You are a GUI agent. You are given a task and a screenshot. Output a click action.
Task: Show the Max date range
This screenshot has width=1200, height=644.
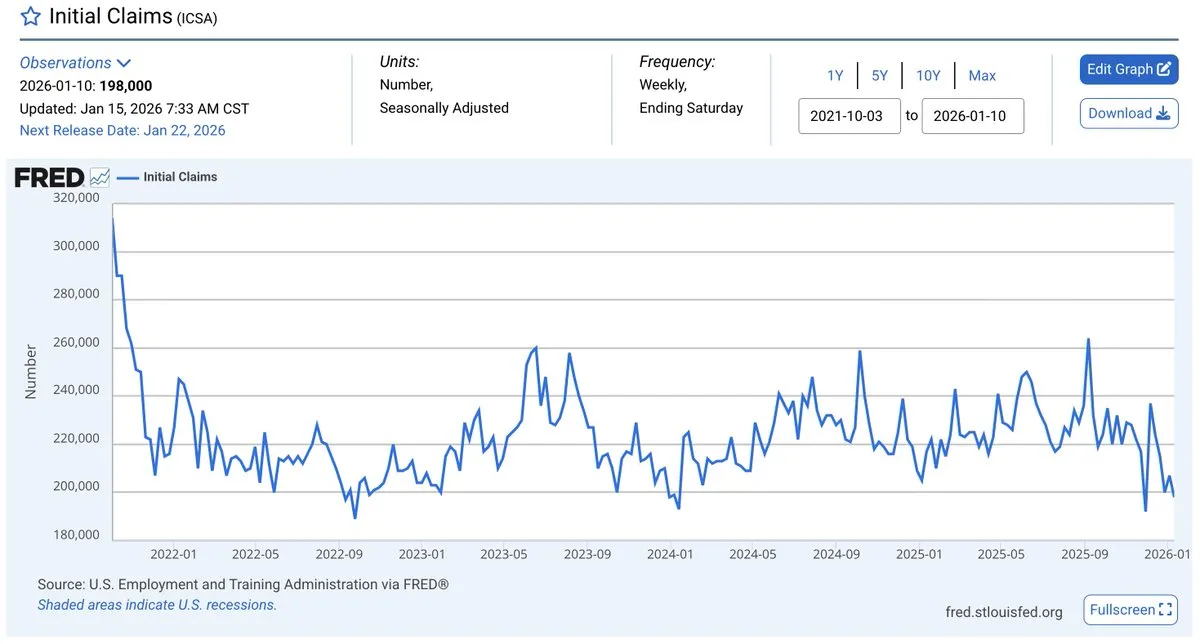point(982,76)
